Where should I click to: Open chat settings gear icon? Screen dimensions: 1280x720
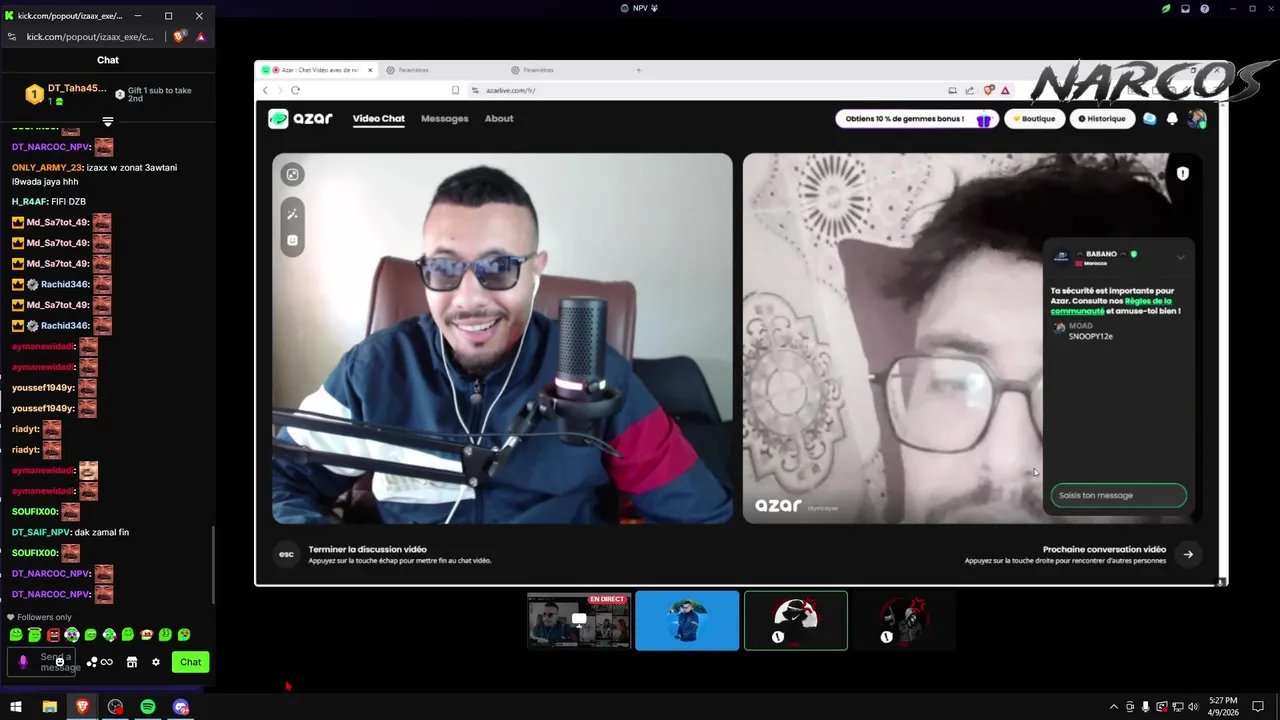click(155, 662)
